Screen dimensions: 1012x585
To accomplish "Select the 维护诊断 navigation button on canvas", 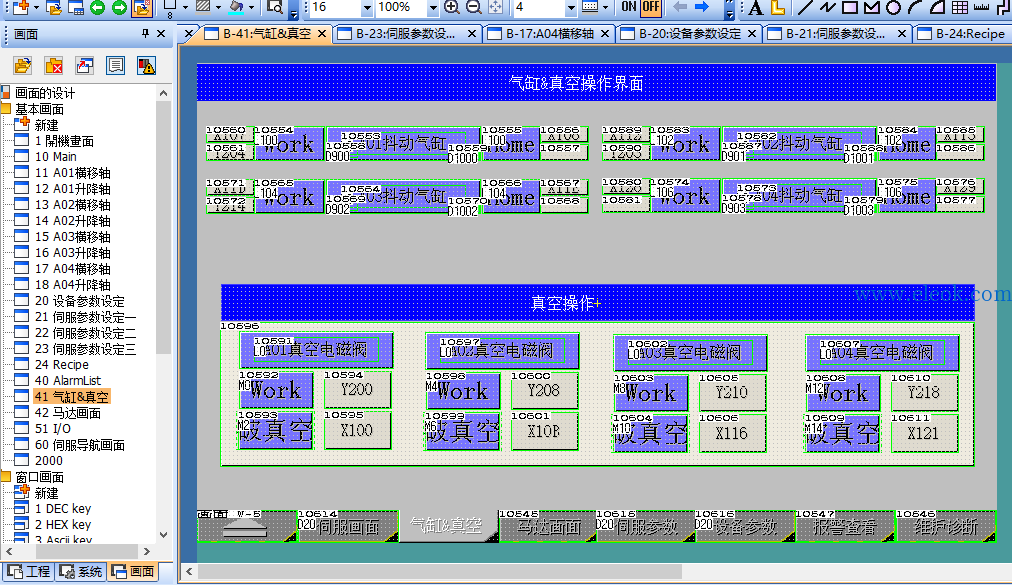I will tap(946, 527).
